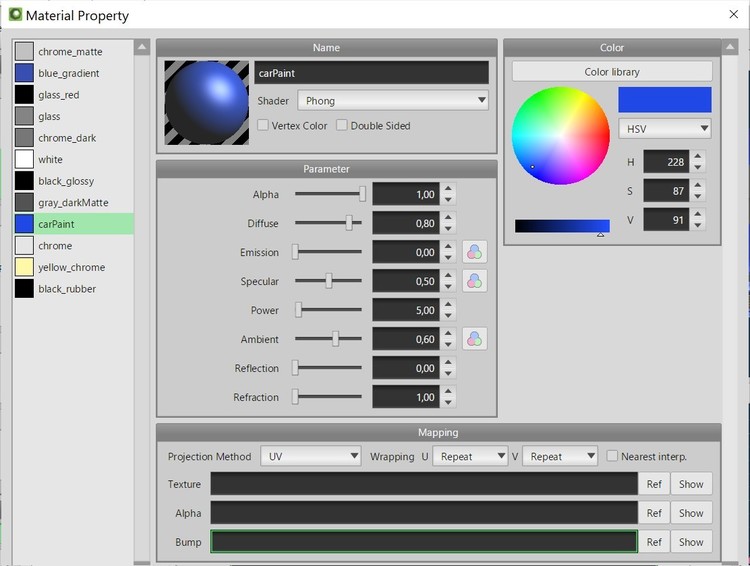
Task: Click the brightness gradient bar
Action: 562,226
